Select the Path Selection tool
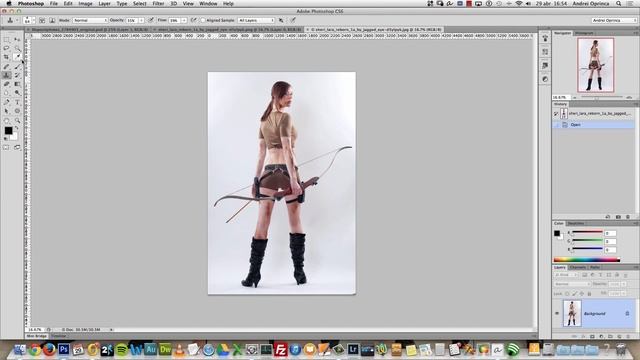Image resolution: width=640 pixels, height=360 pixels. pos(7,111)
